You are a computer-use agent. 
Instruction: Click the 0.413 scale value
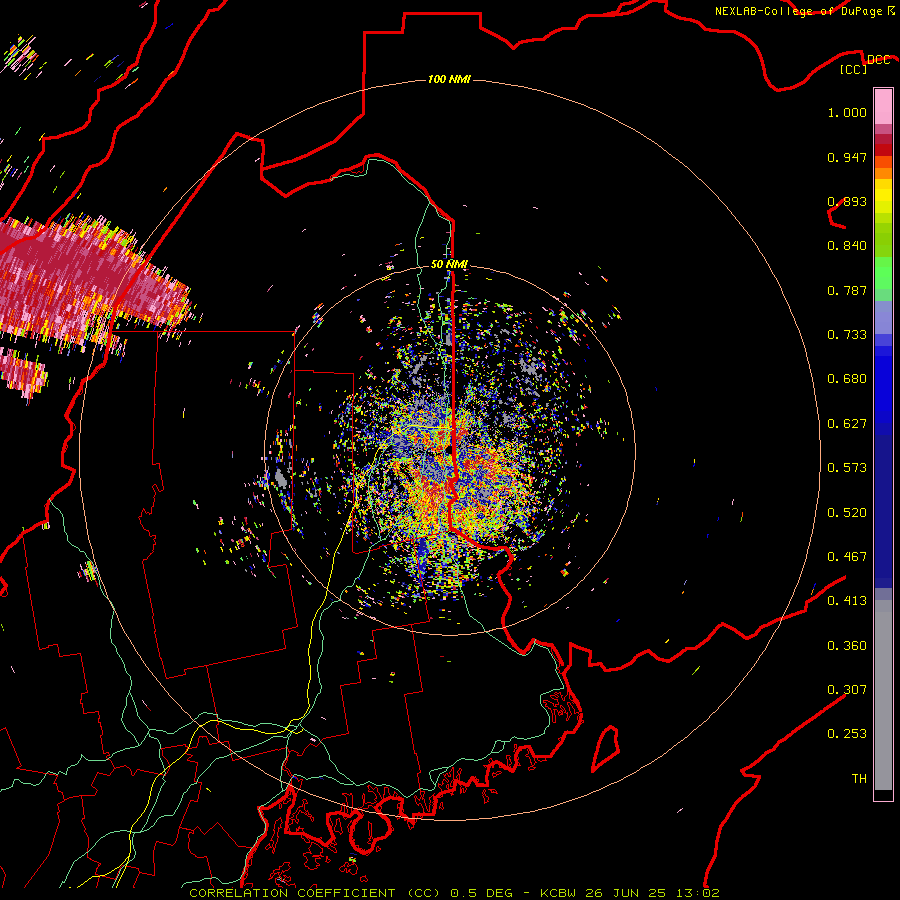pos(847,601)
